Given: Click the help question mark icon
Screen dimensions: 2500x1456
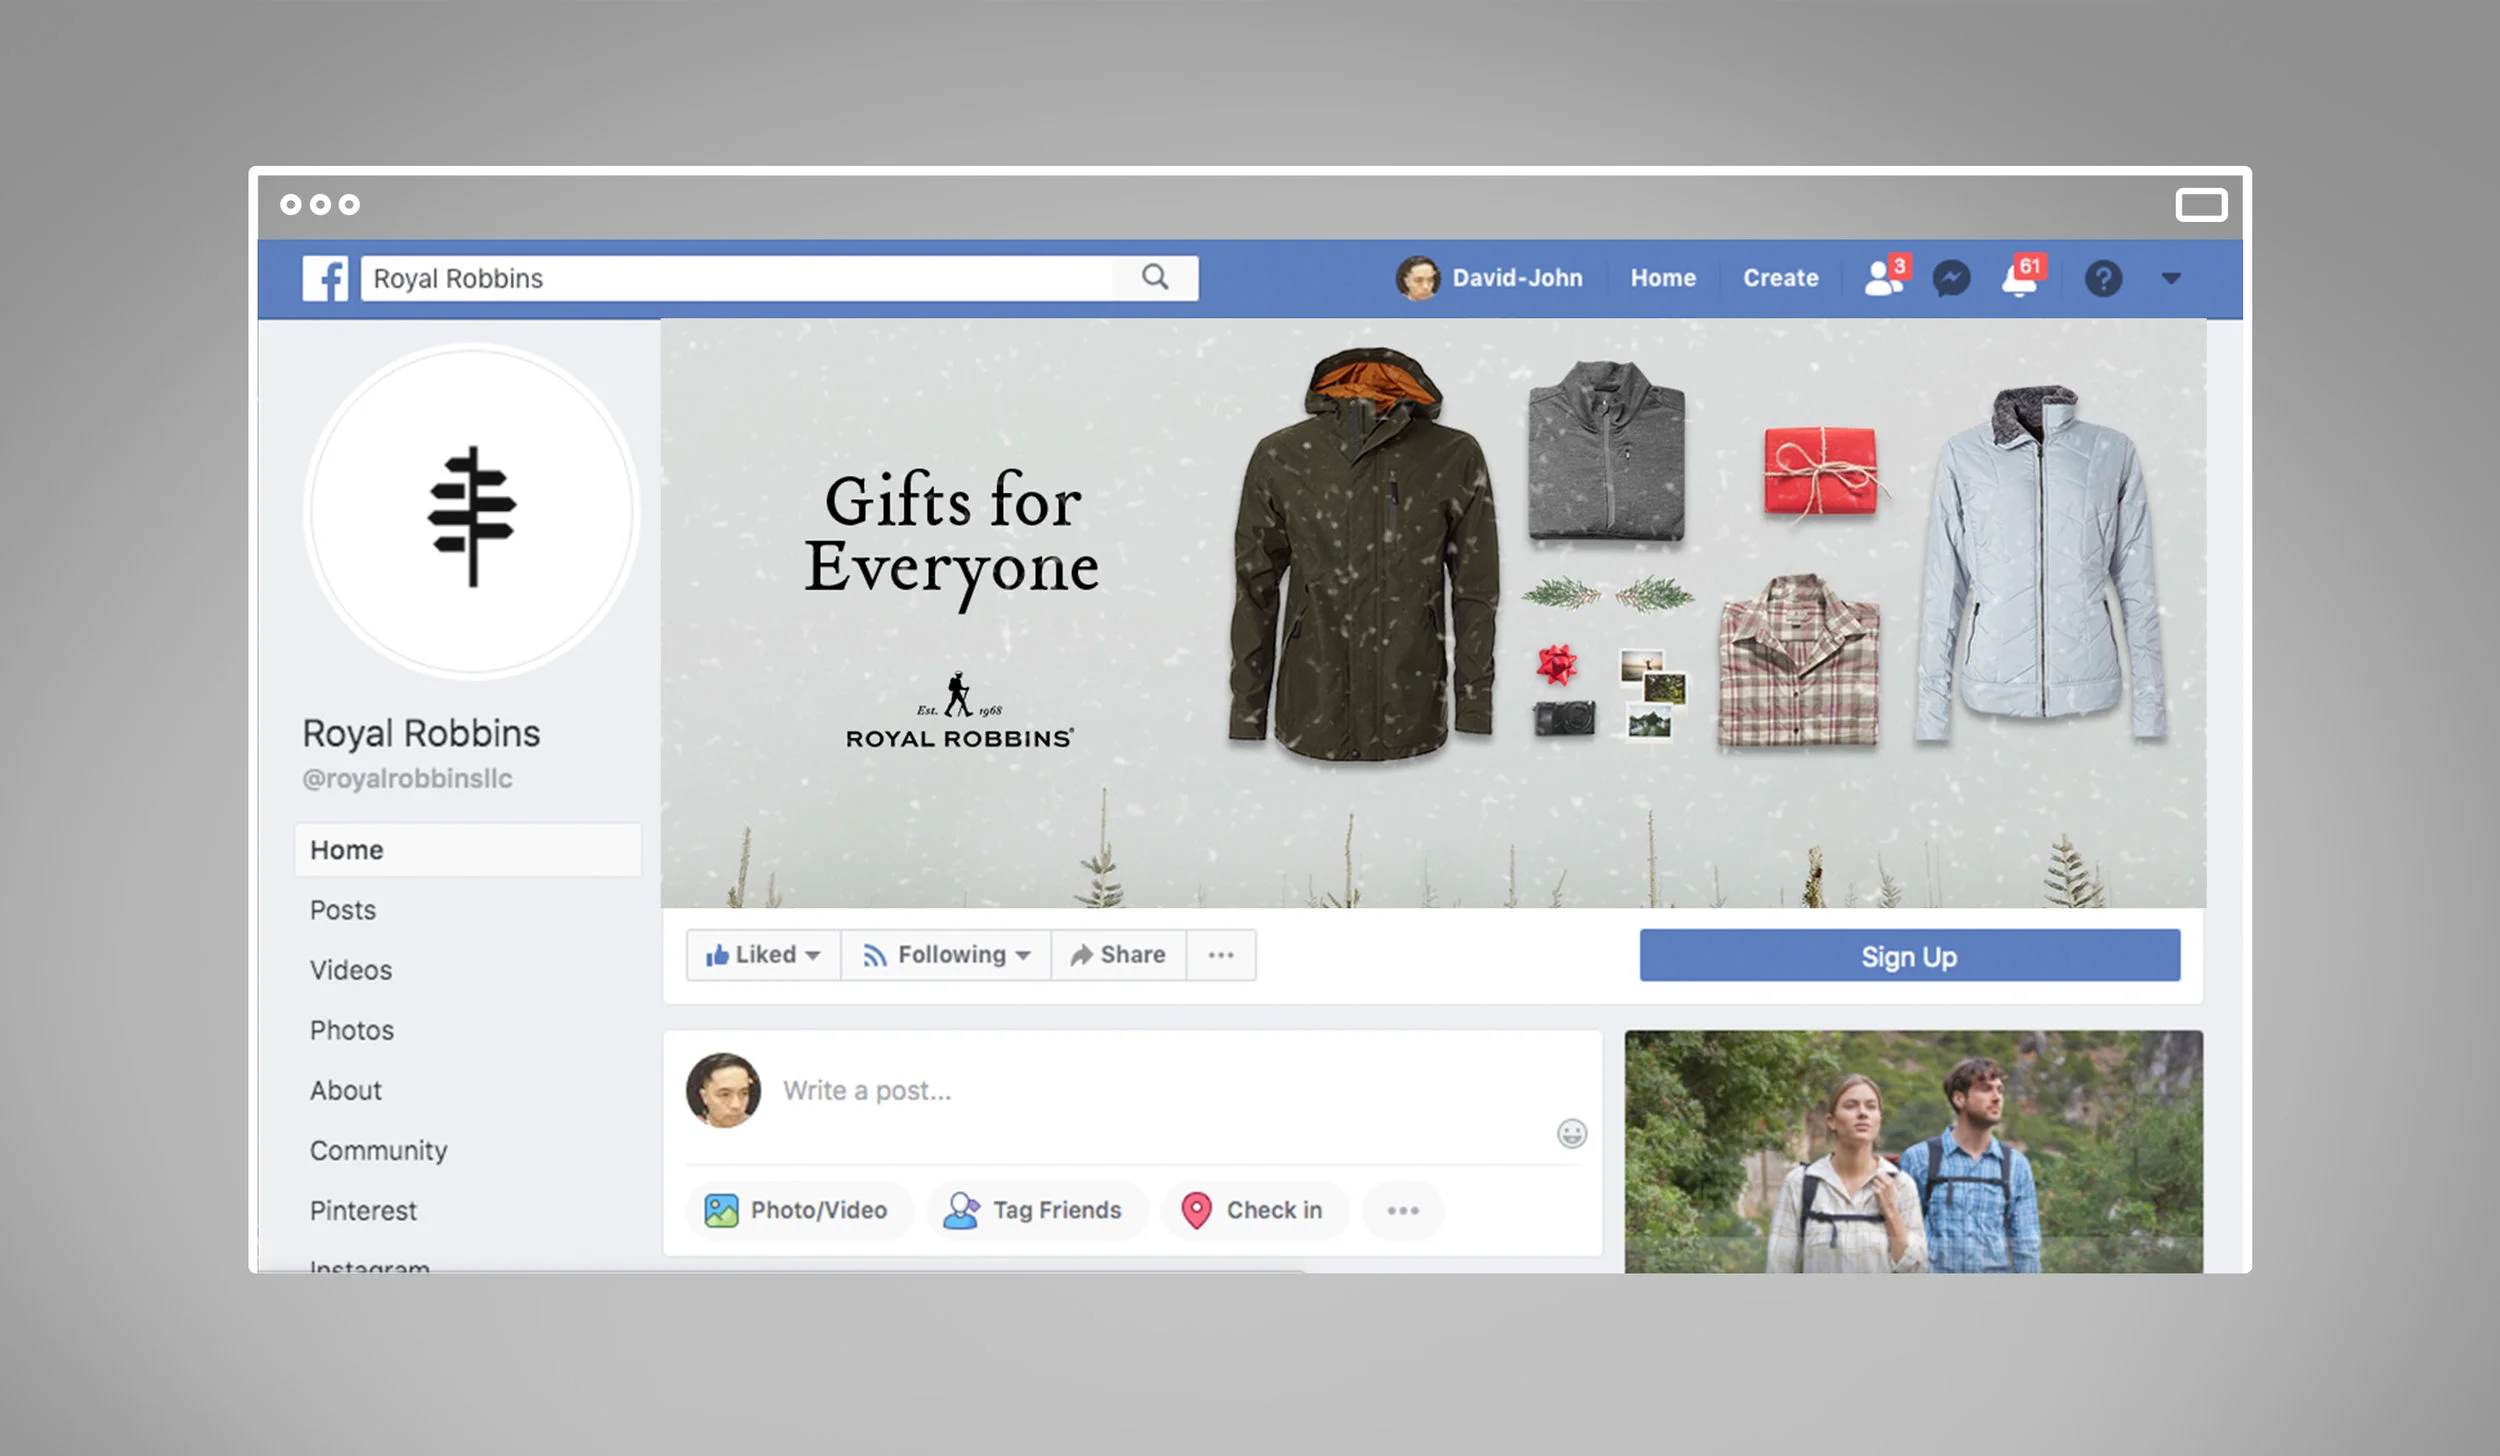Looking at the screenshot, I should pos(2103,278).
